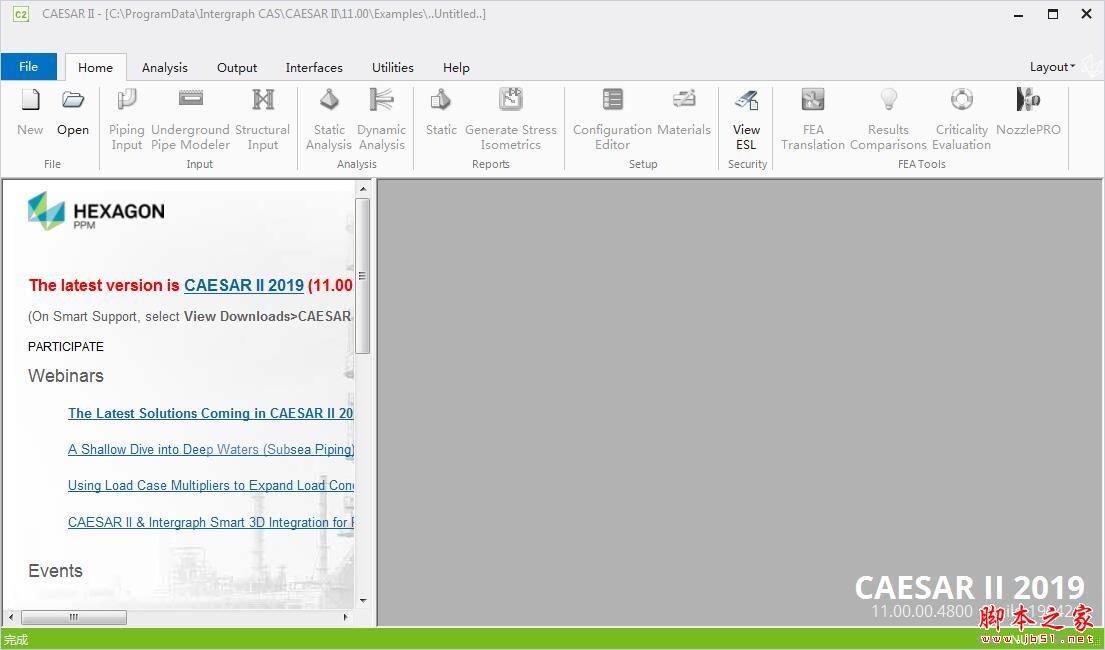Click news panel scroll right arrow
Viewport: 1105px width, 650px height.
345,618
